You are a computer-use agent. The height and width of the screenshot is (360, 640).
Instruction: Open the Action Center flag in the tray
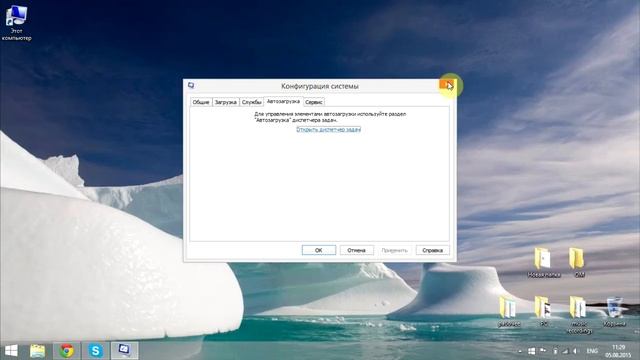coord(543,351)
